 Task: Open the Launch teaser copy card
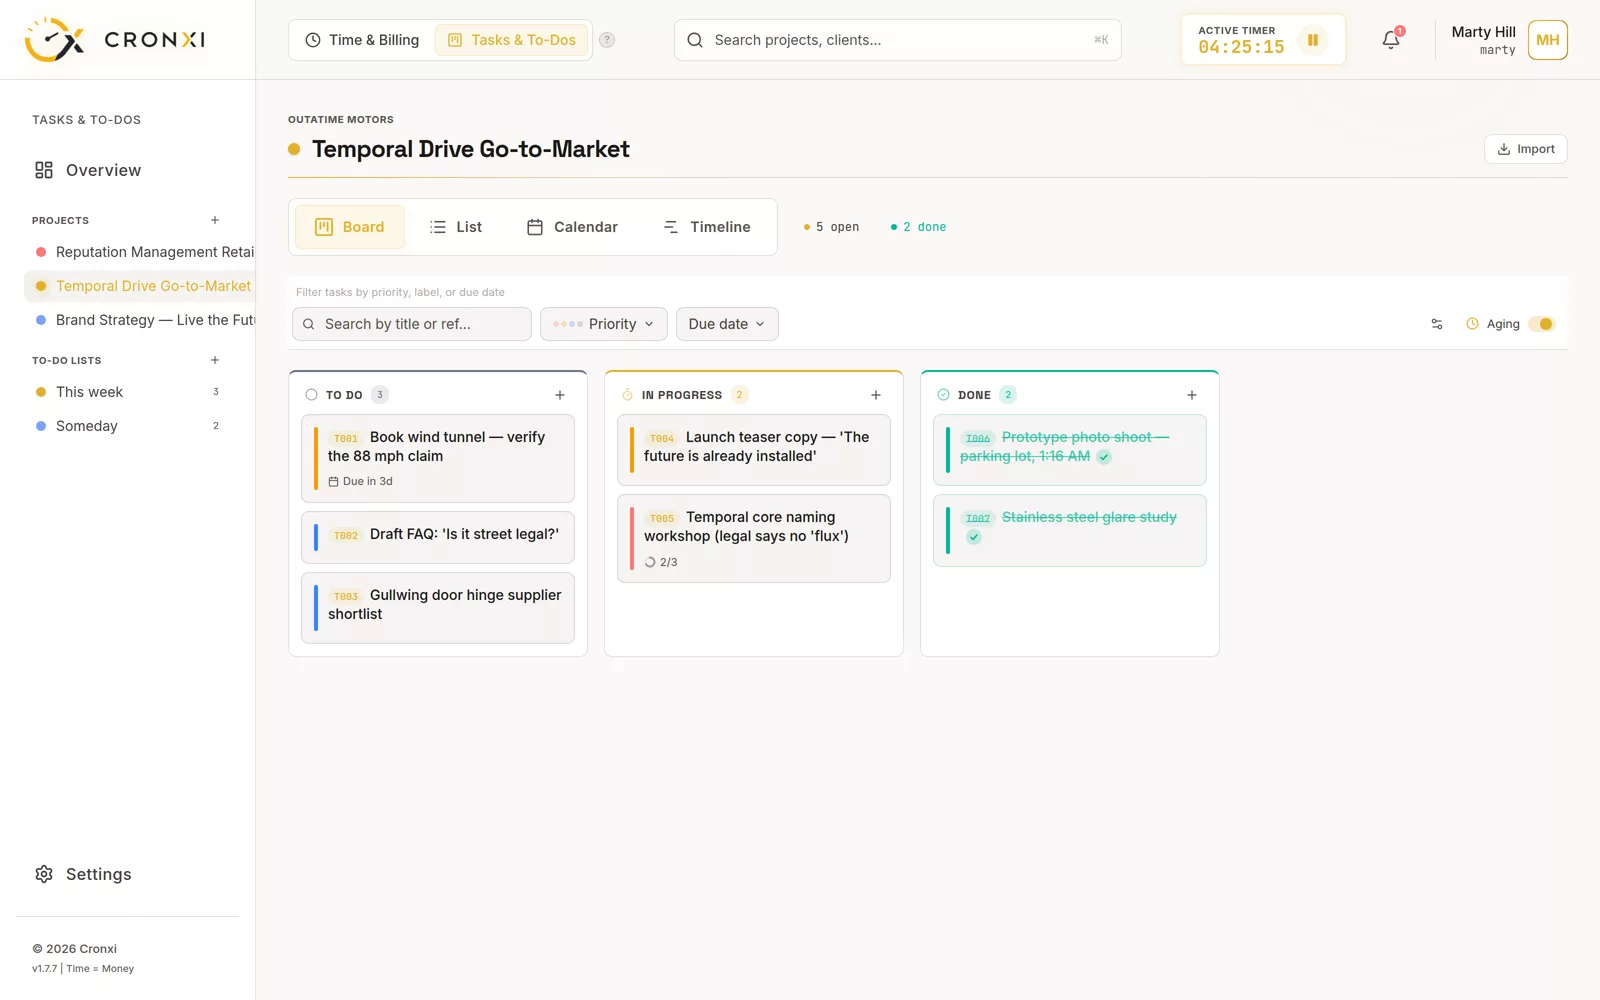754,450
